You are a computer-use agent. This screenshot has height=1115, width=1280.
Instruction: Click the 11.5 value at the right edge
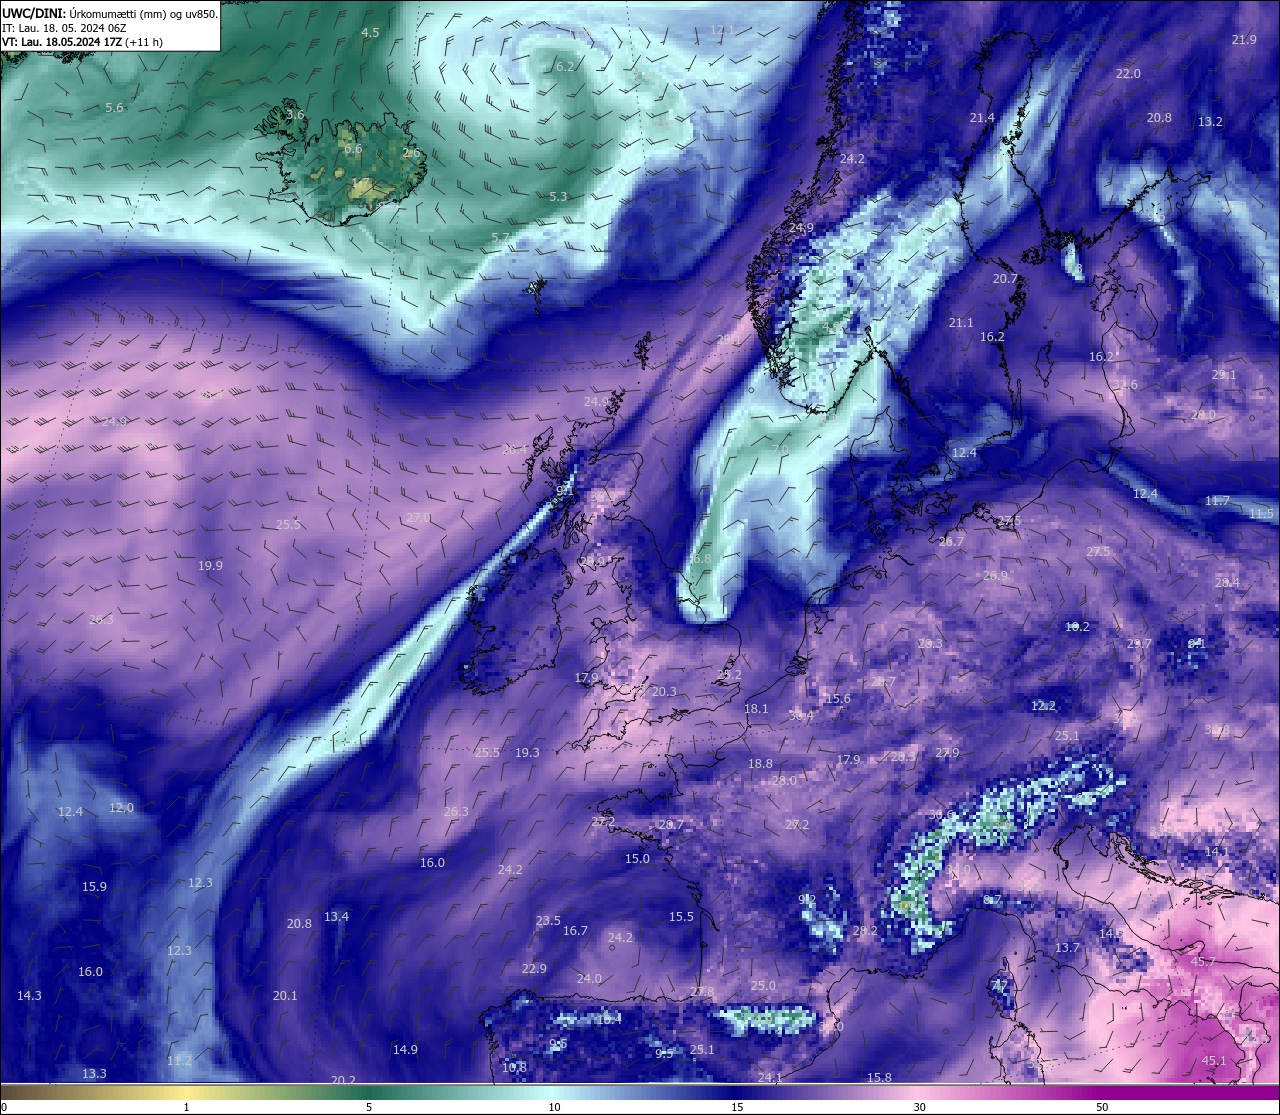[x=1262, y=514]
